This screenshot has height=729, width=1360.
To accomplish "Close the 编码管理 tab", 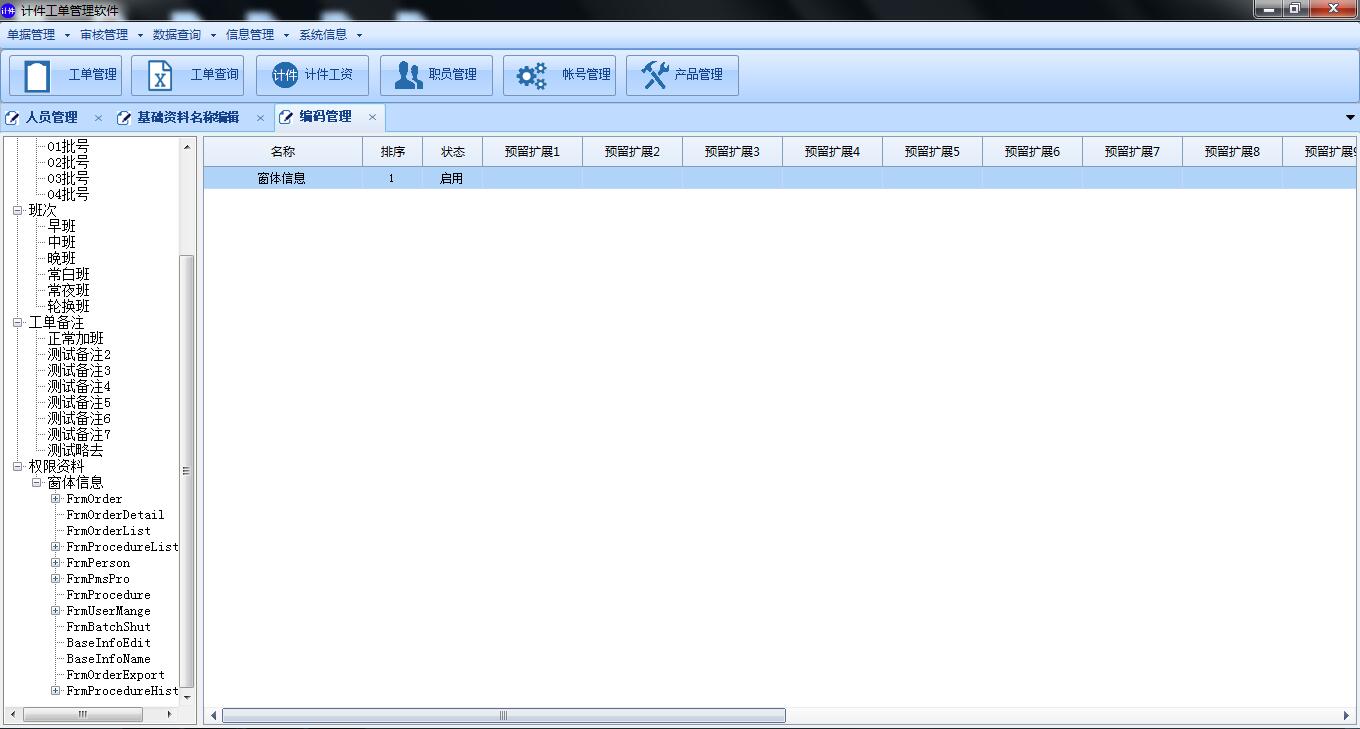I will tap(372, 117).
